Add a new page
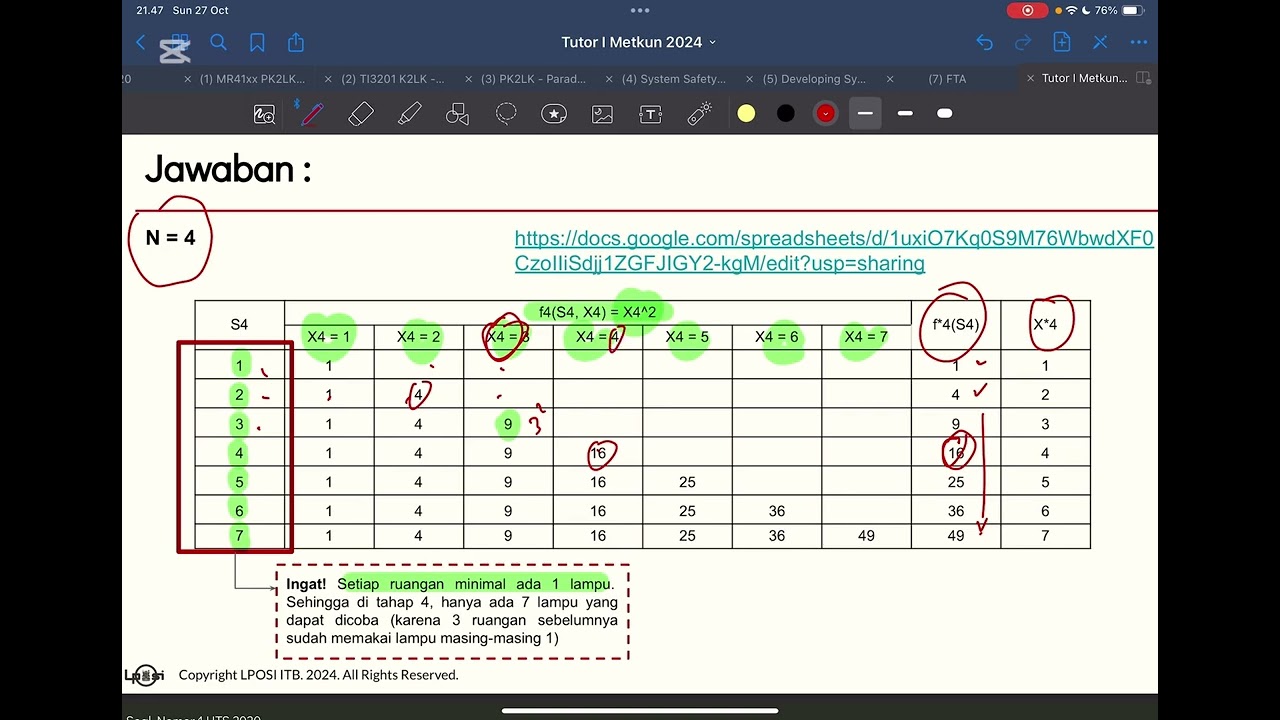1280x720 pixels. [1062, 42]
